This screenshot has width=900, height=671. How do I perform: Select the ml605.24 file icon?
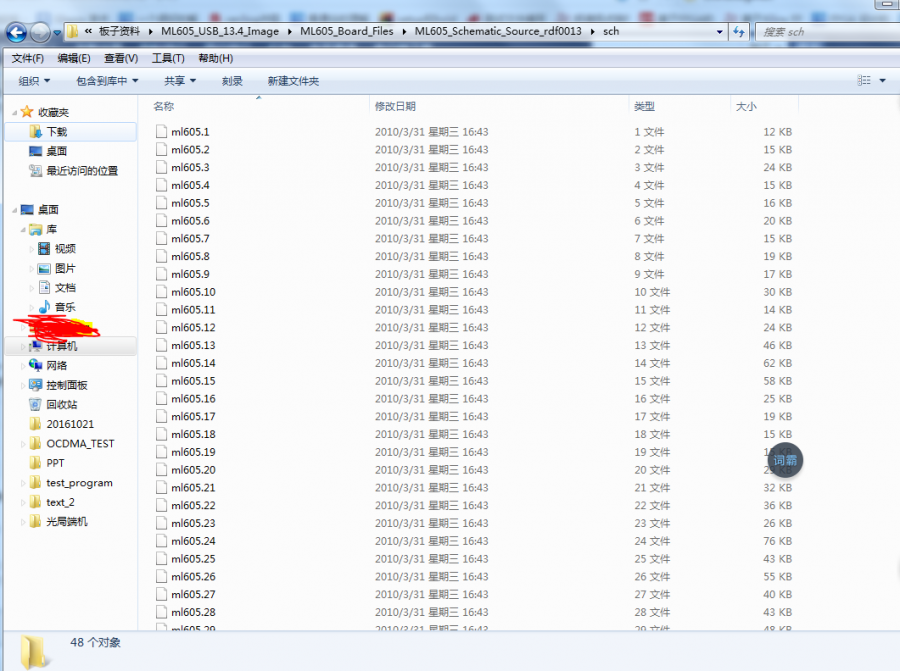(x=162, y=541)
